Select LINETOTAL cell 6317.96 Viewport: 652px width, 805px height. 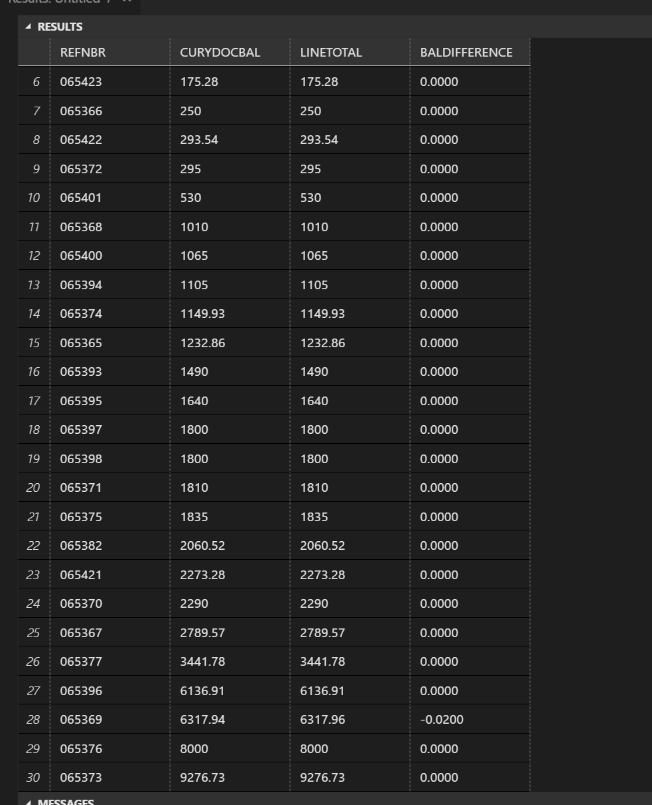tap(326, 719)
